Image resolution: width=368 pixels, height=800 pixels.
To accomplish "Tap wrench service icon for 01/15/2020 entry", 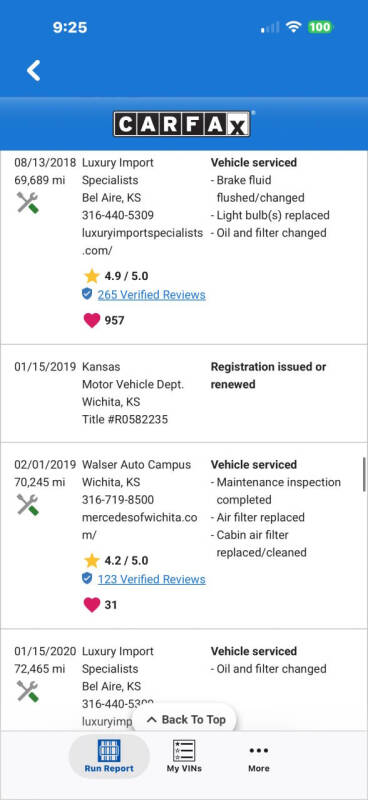I will point(28,691).
